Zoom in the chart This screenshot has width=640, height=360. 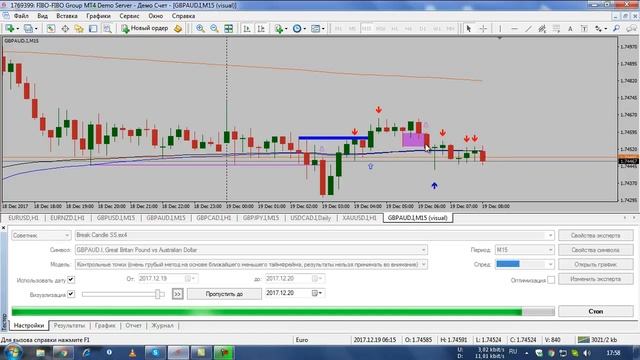pos(200,29)
